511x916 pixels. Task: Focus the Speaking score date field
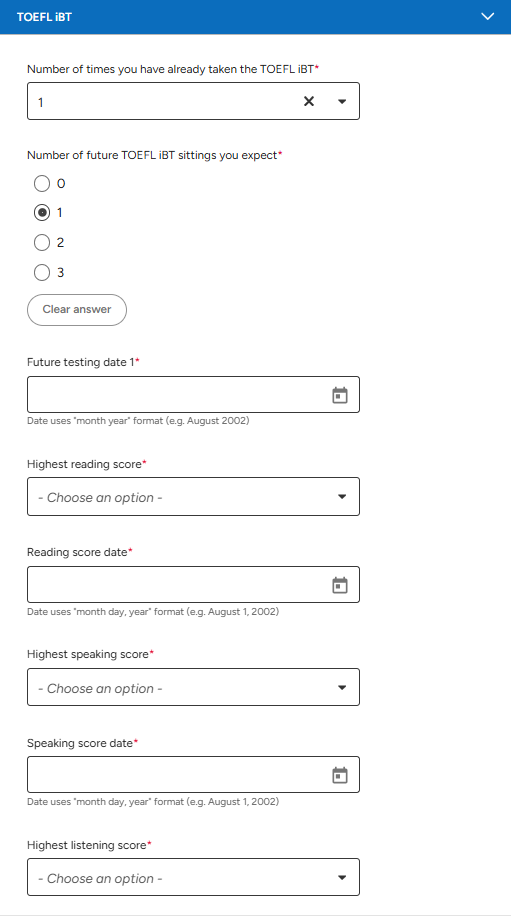[193, 775]
